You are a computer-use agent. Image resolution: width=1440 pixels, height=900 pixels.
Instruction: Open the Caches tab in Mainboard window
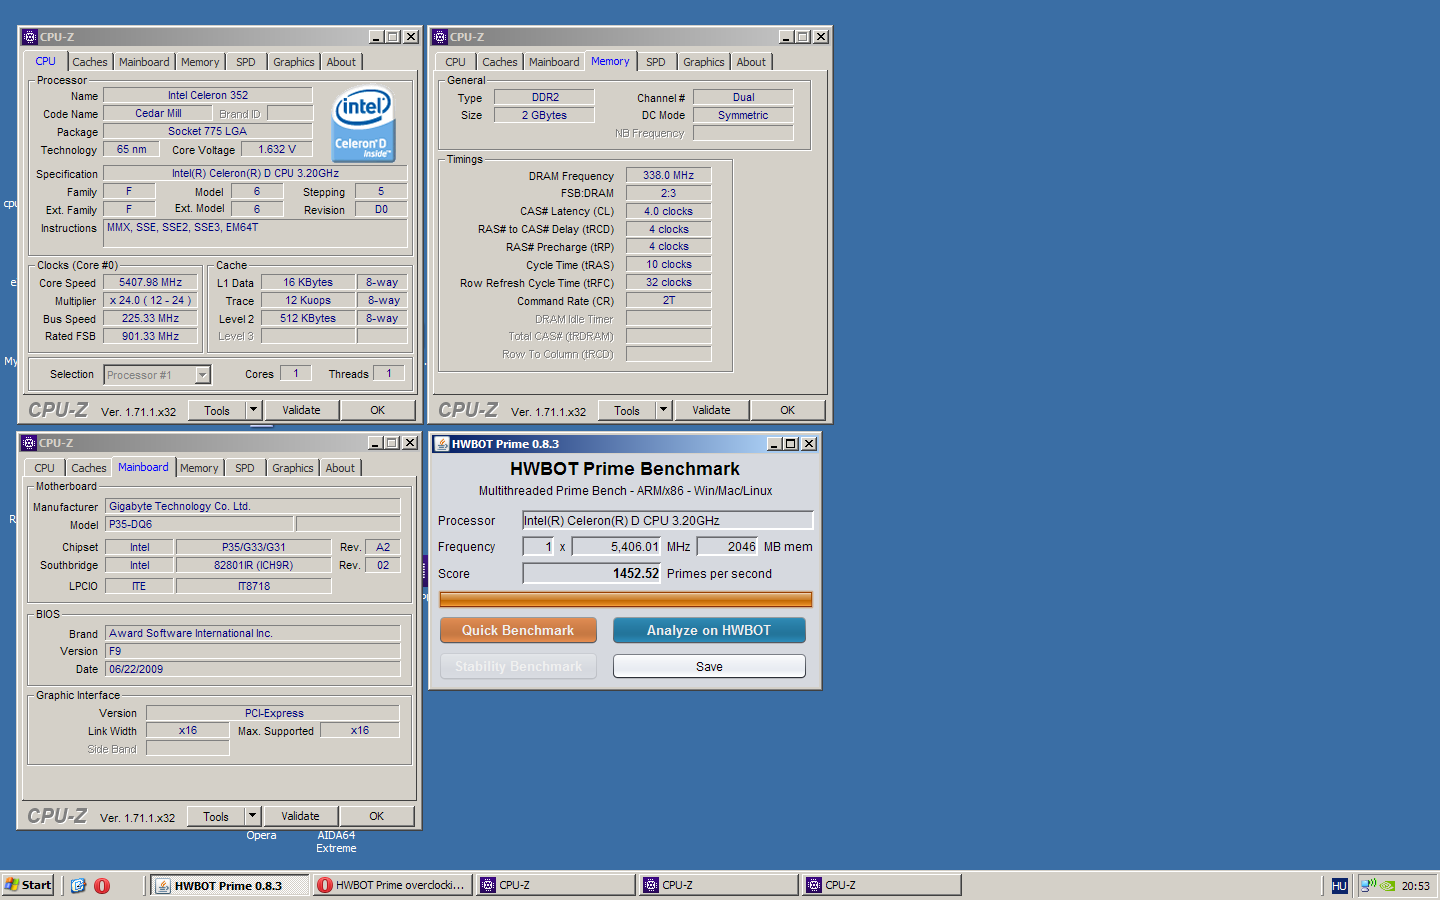click(89, 468)
